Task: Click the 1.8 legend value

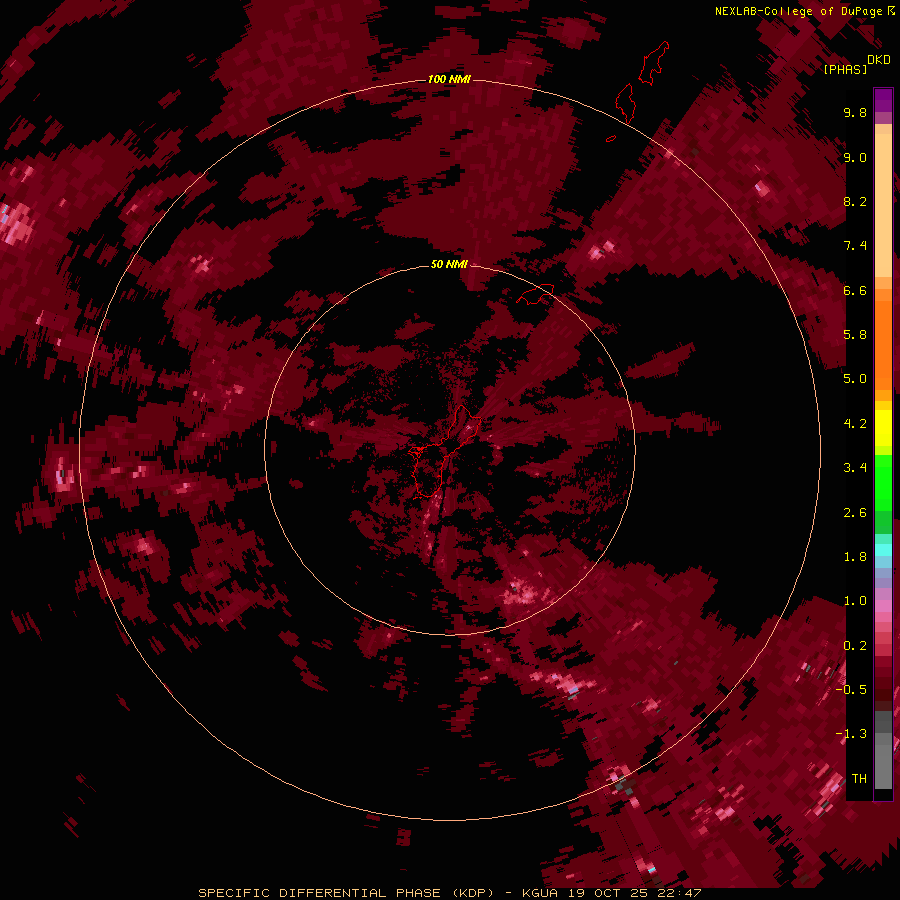Action: point(855,557)
